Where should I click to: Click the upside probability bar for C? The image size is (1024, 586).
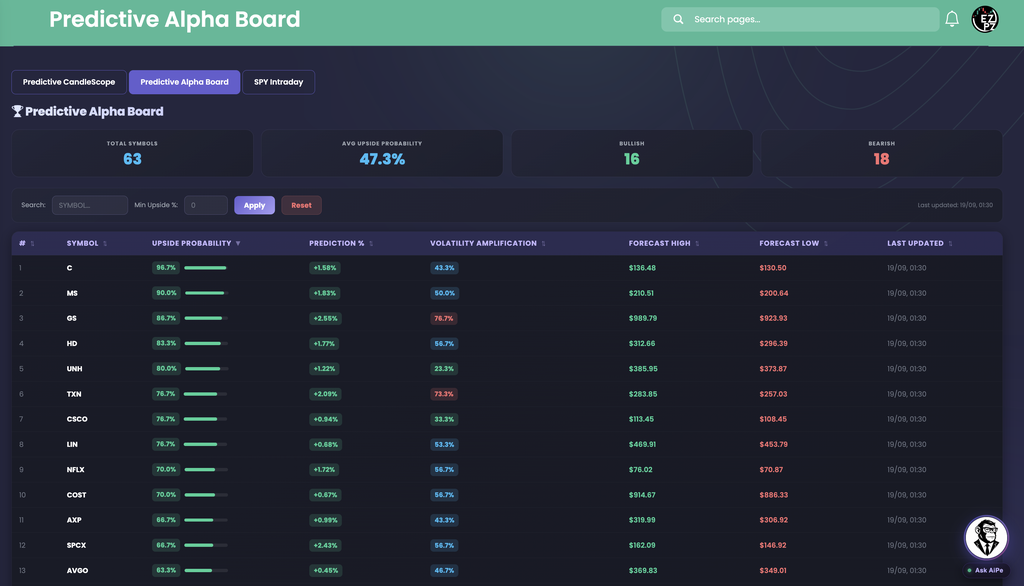206,268
